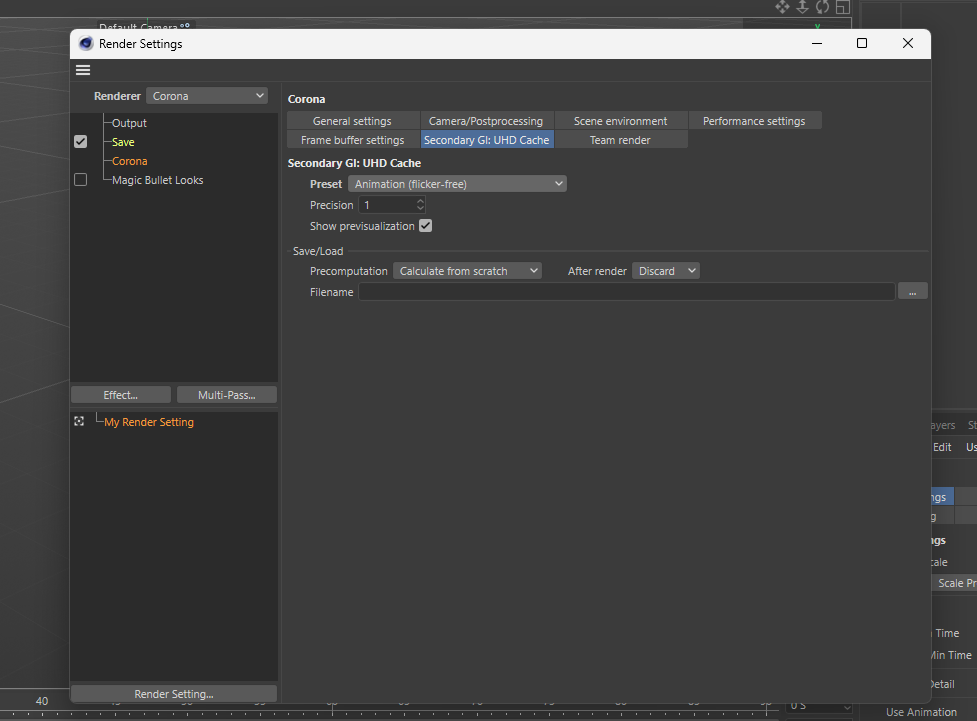Uncheck Show previsualization
The image size is (977, 721).
[426, 226]
